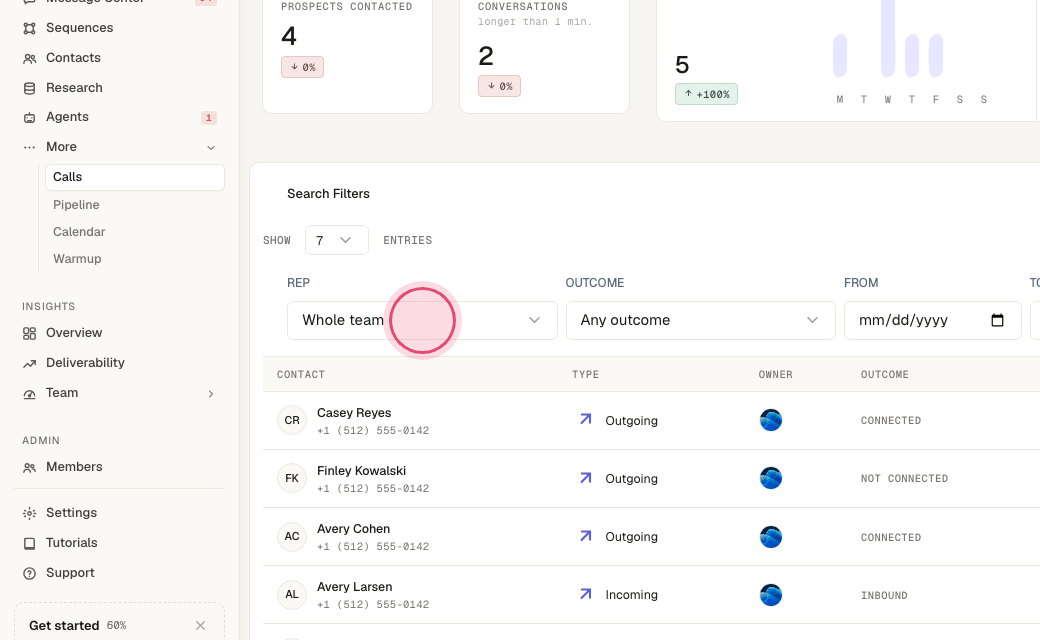Viewport: 1040px width, 640px height.
Task: Click the Monday bar in the chart
Action: coord(840,56)
